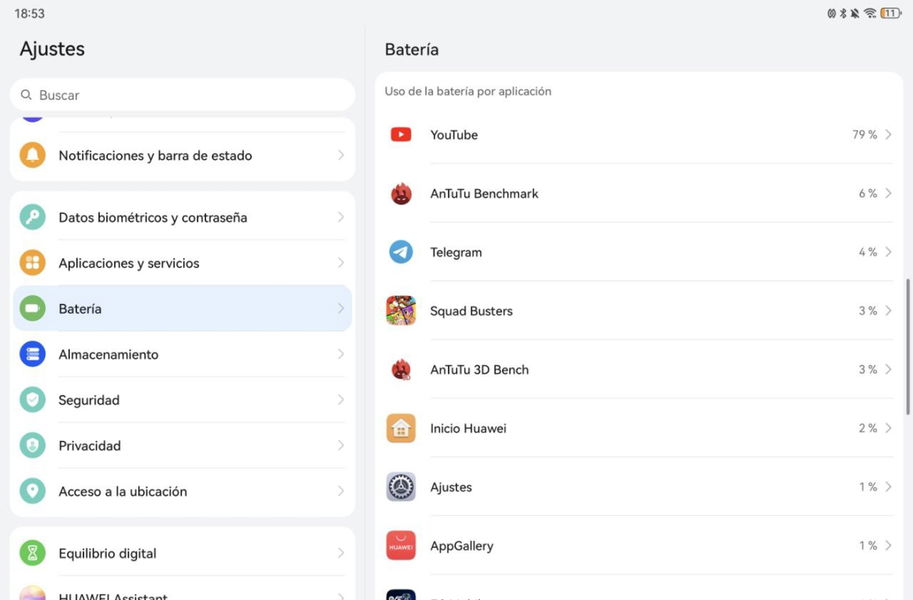Screen dimensions: 913x600
Task: Open Seguridad settings
Action: (x=89, y=401)
